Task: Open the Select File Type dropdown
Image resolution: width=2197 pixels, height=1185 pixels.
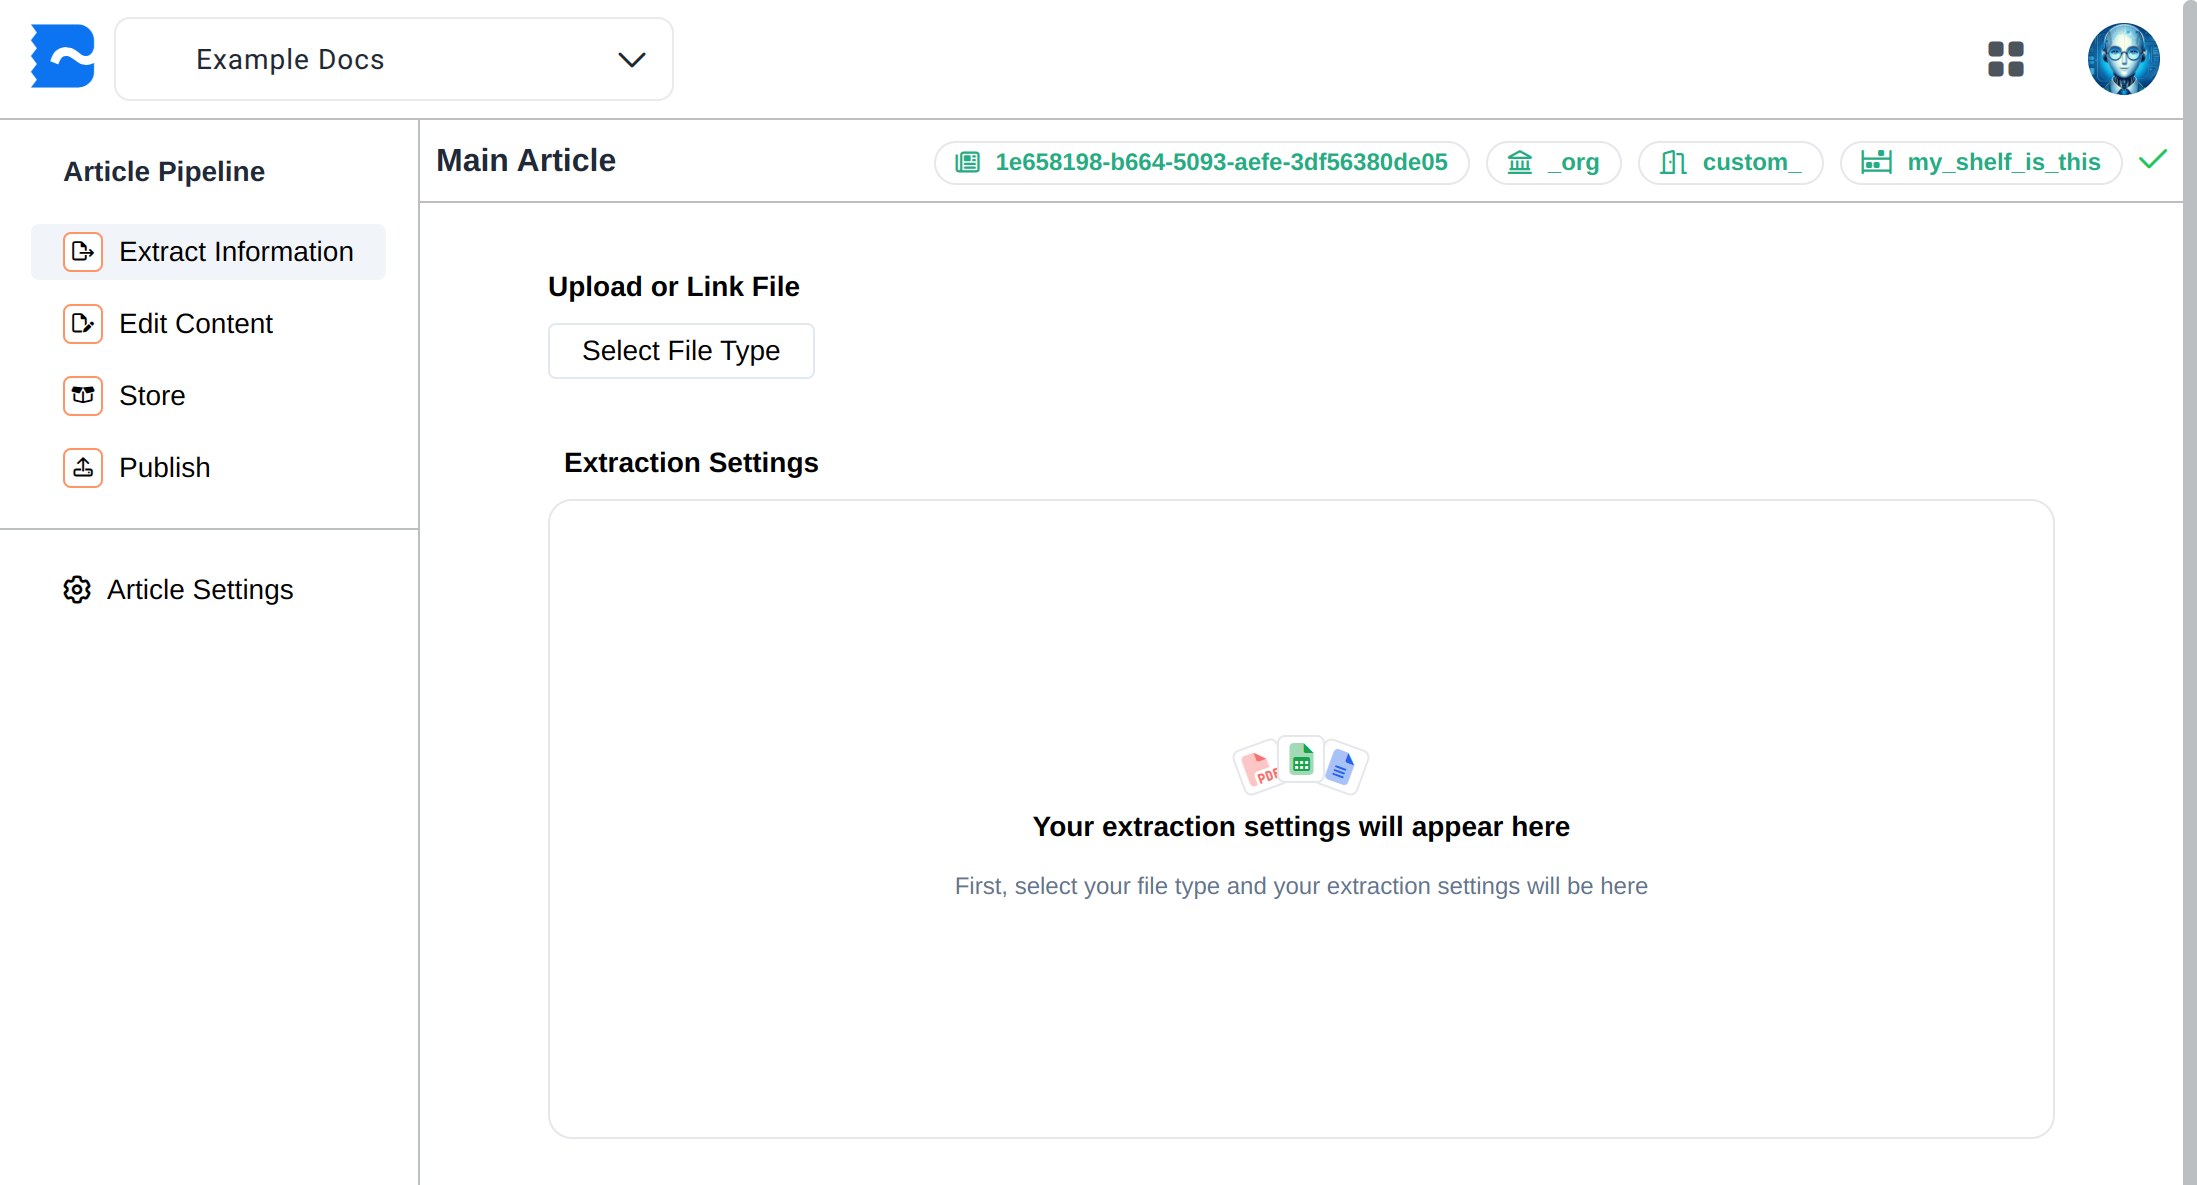Action: coord(680,351)
